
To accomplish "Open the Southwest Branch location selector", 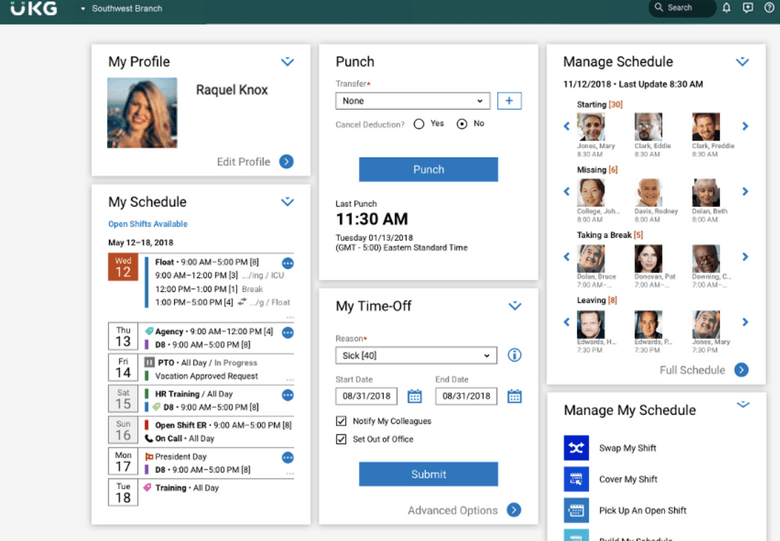I will coord(121,8).
